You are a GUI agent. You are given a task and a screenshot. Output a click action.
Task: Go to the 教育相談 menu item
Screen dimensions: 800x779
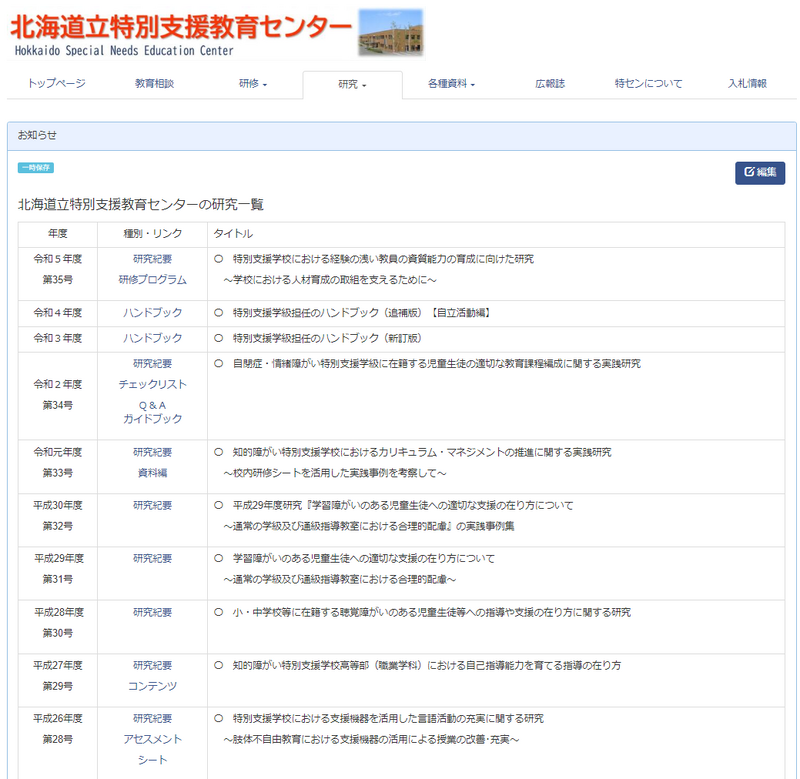[x=155, y=84]
